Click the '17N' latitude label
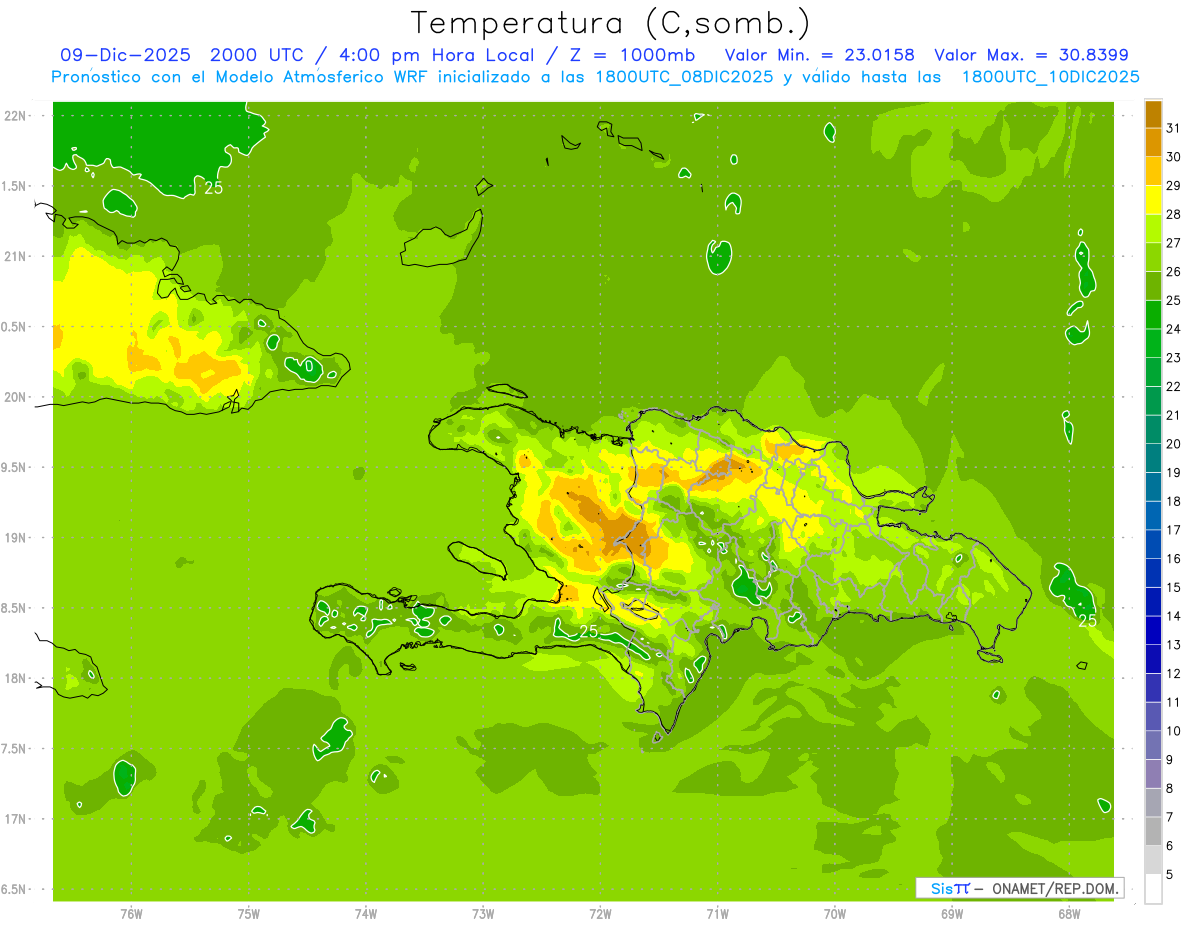The image size is (1200, 927). (x=15, y=819)
